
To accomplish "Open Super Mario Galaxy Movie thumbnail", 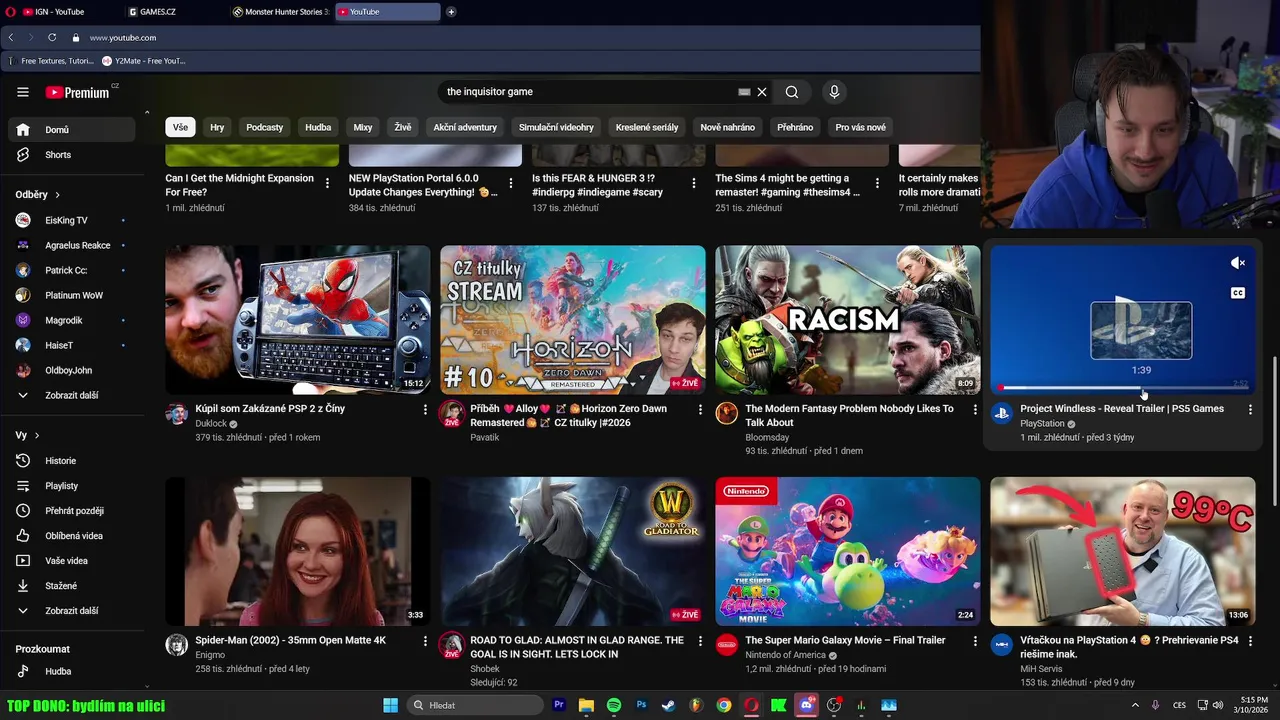I will click(x=848, y=551).
